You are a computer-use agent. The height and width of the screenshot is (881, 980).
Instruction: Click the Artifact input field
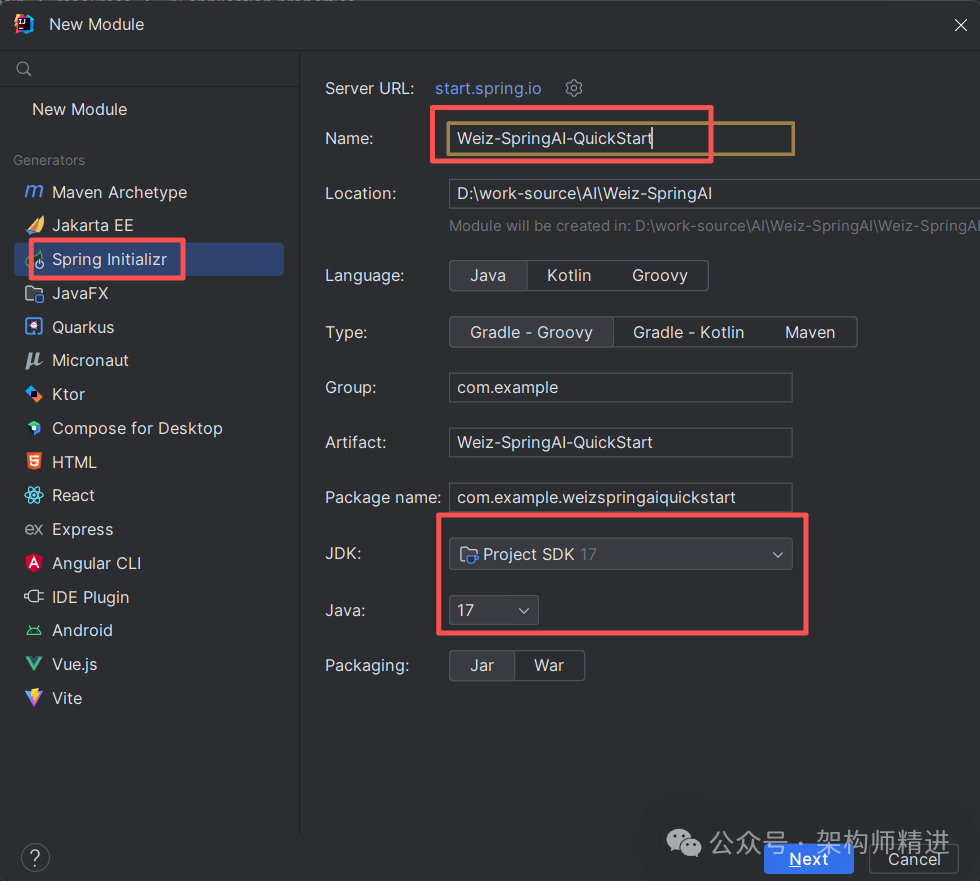[x=621, y=442]
